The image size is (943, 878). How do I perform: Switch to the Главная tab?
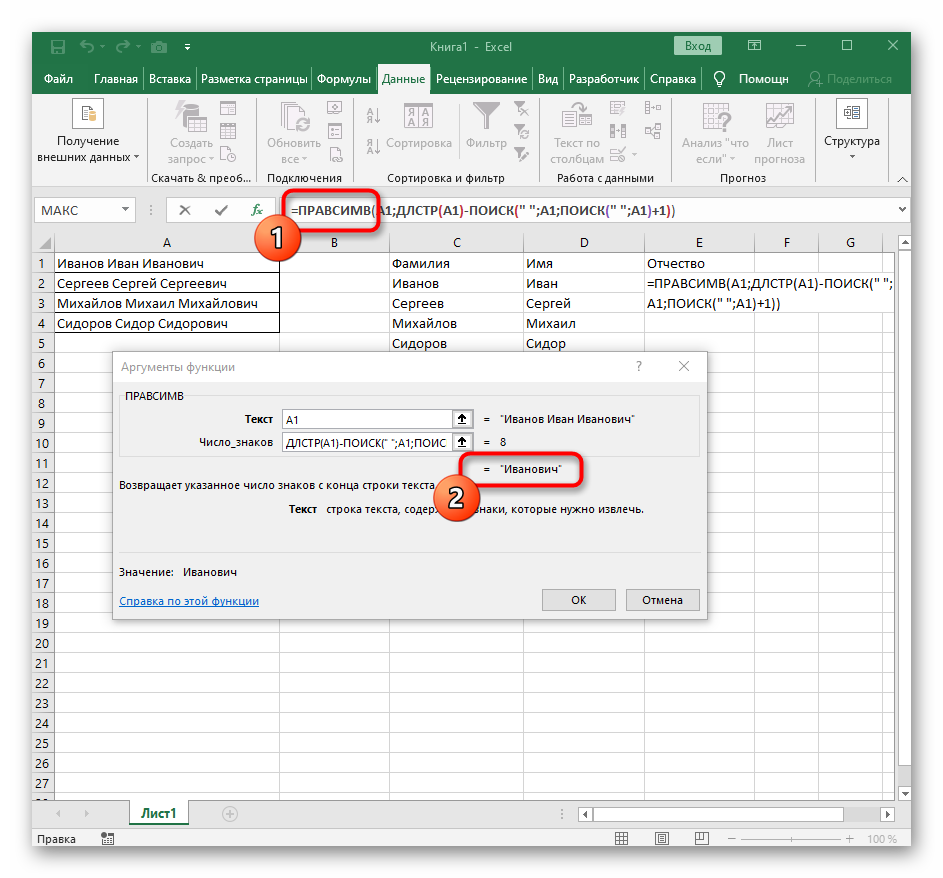click(x=116, y=79)
